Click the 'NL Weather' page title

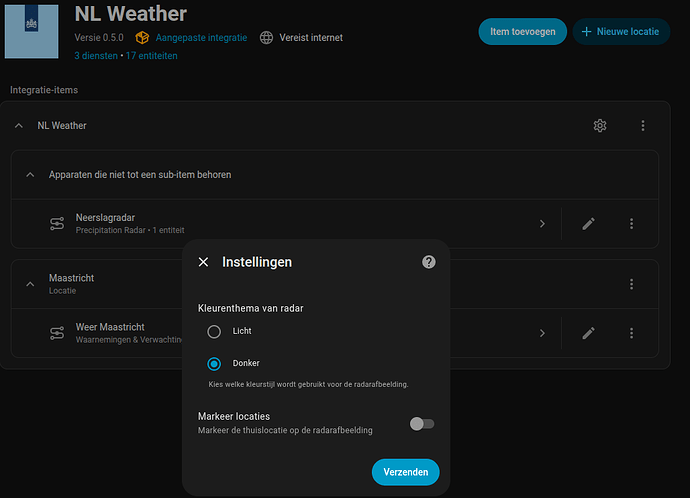131,14
